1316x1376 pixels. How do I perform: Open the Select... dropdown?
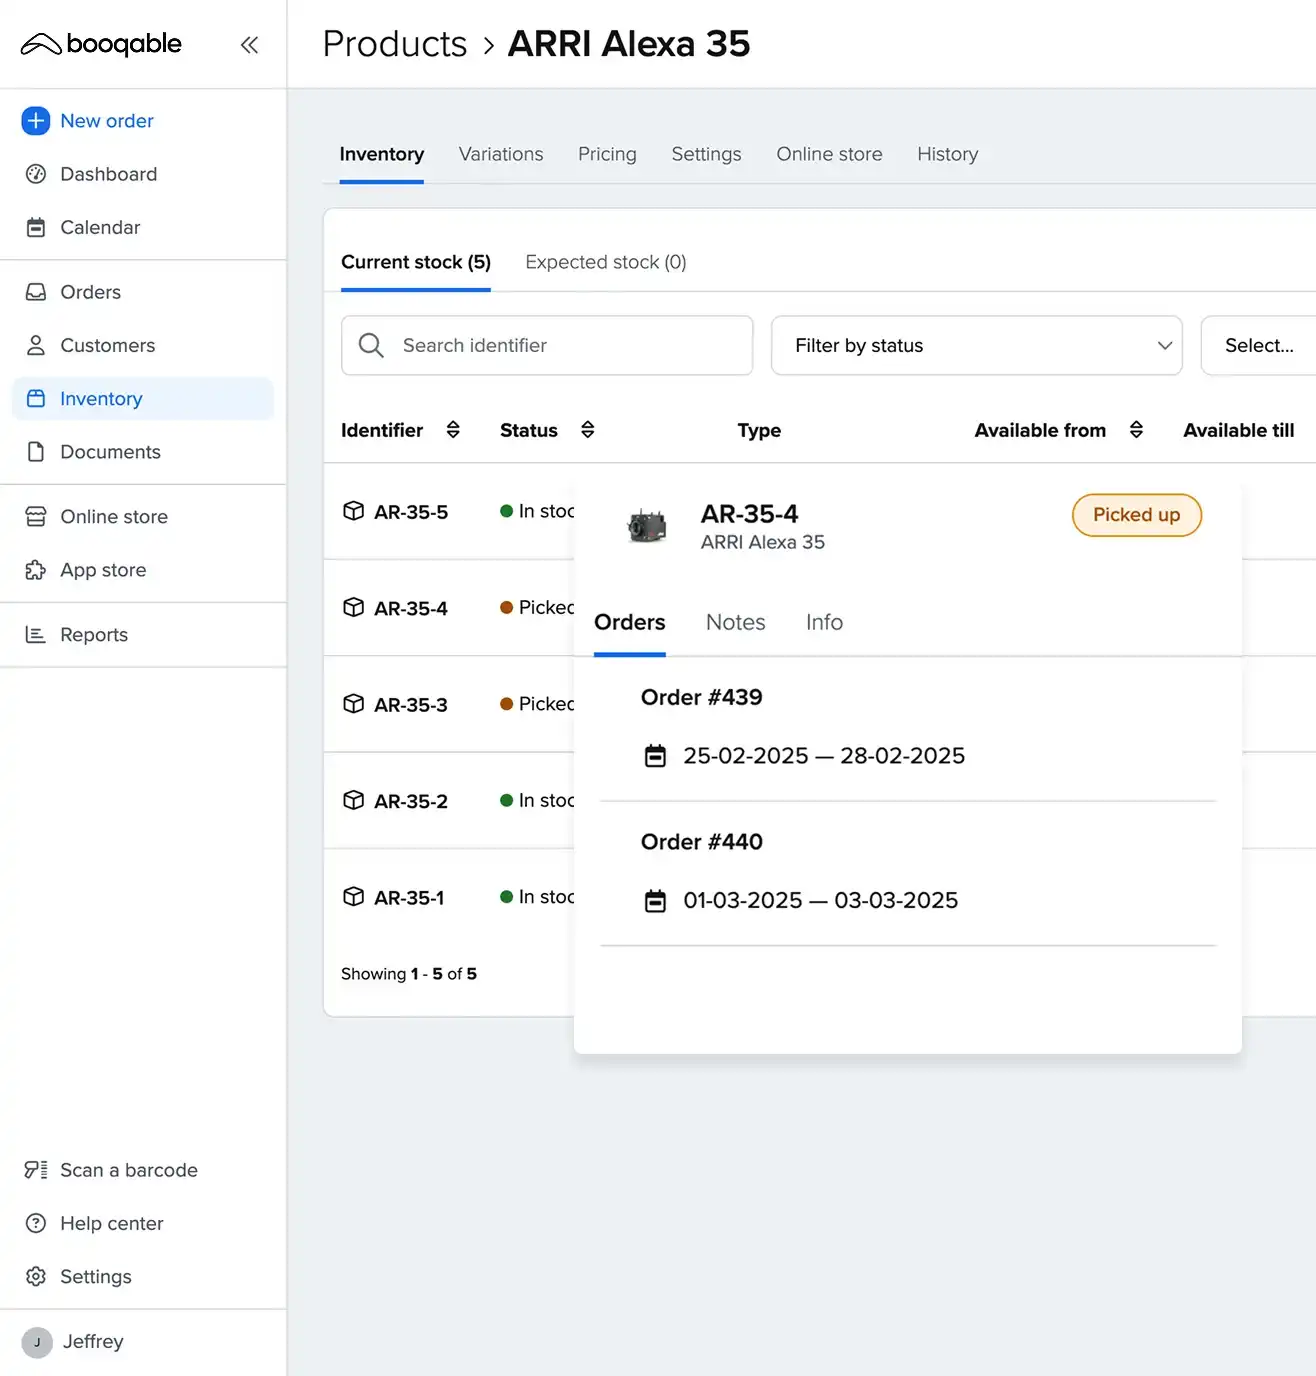pos(1258,346)
